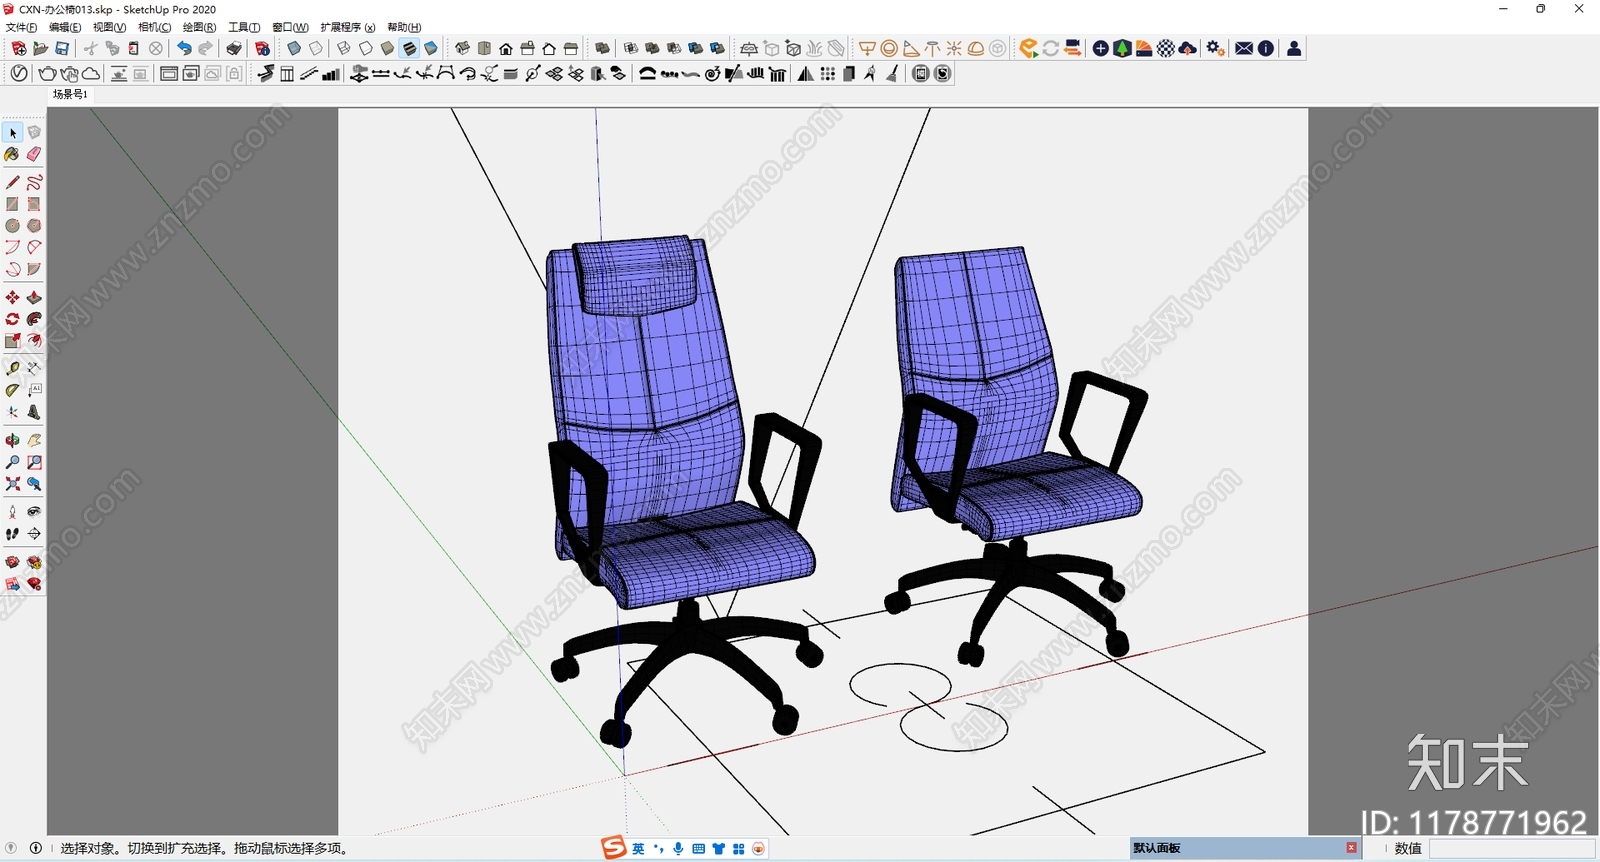Select the Text label tool

pyautogui.click(x=34, y=390)
